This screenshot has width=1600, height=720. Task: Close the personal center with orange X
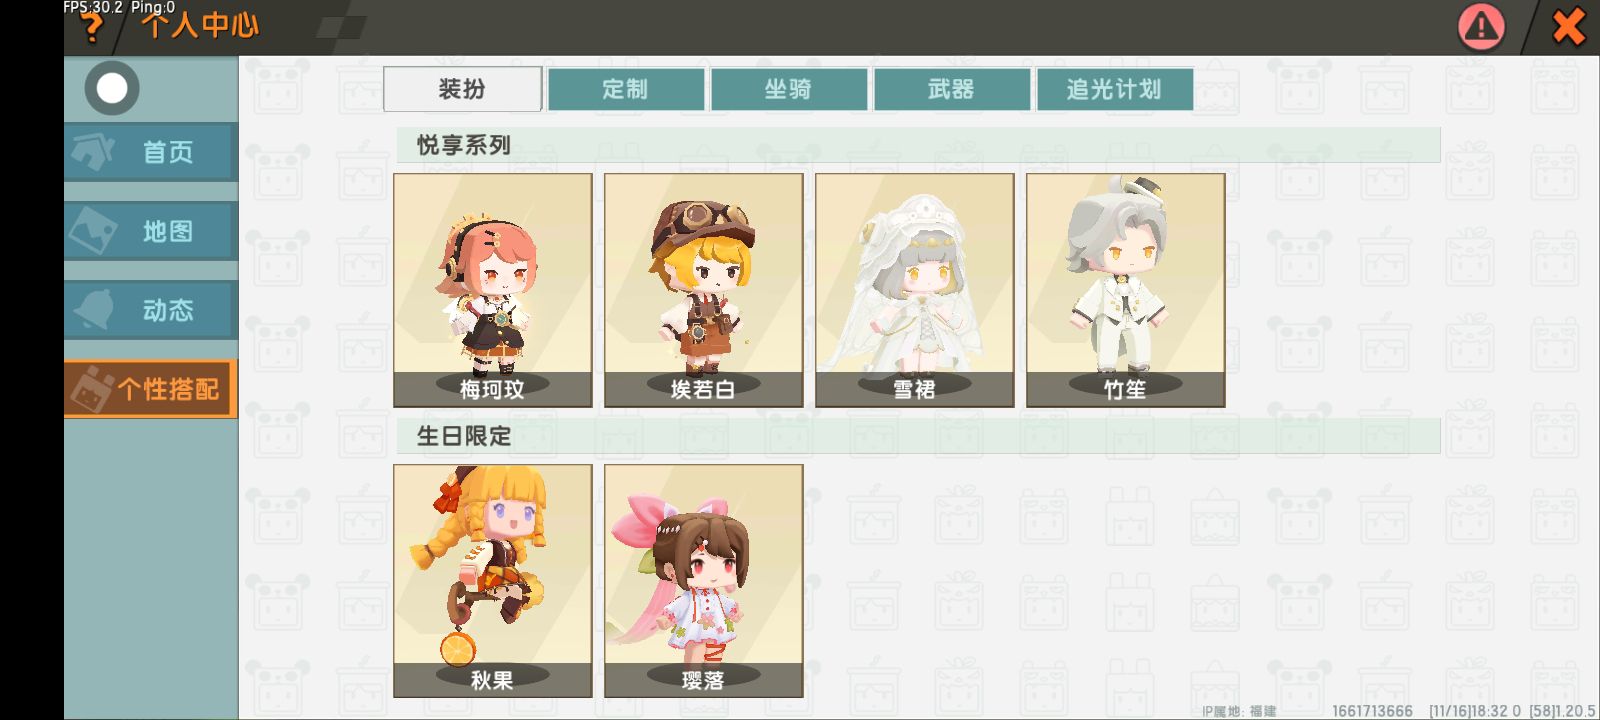pos(1568,27)
